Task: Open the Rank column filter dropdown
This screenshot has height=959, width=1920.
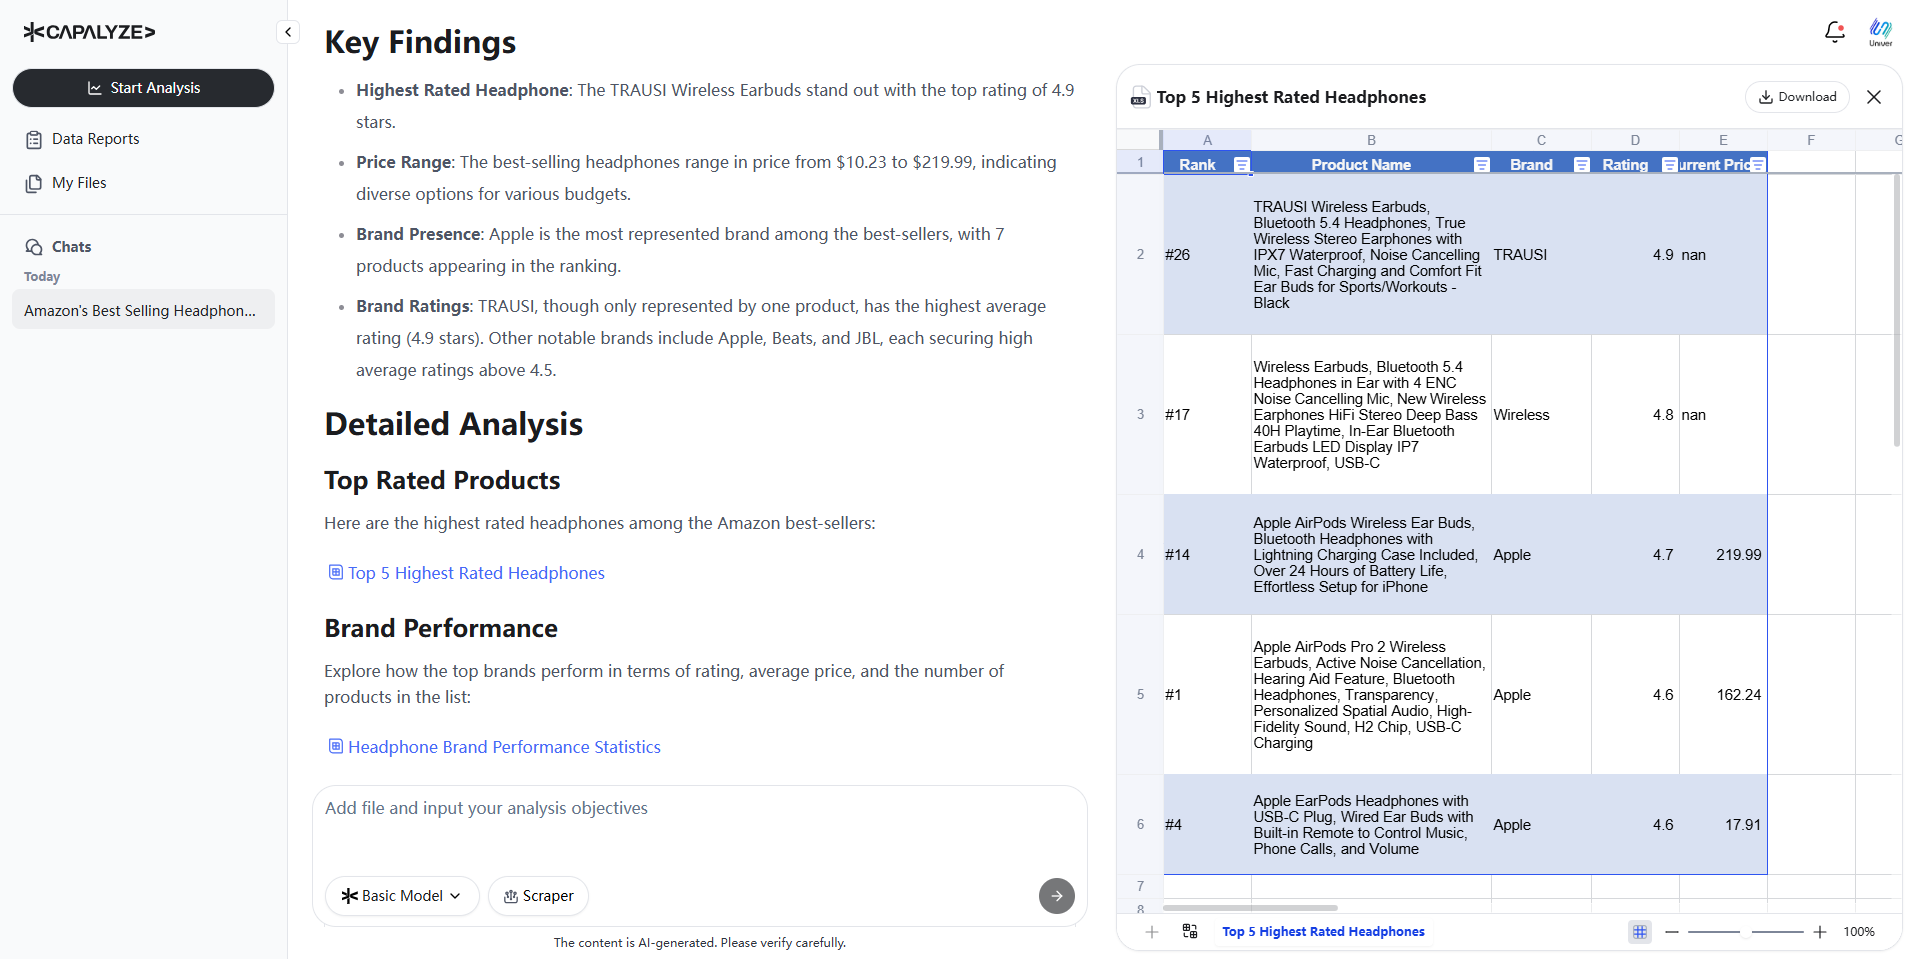Action: (x=1241, y=165)
